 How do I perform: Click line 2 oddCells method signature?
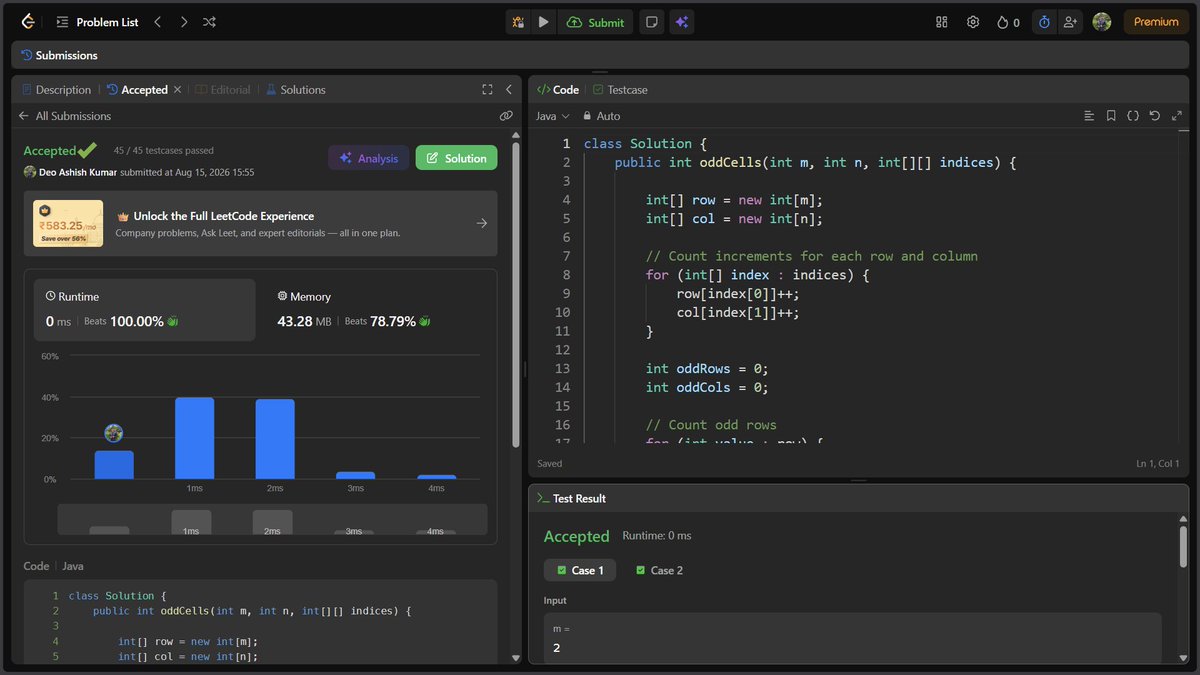815,162
